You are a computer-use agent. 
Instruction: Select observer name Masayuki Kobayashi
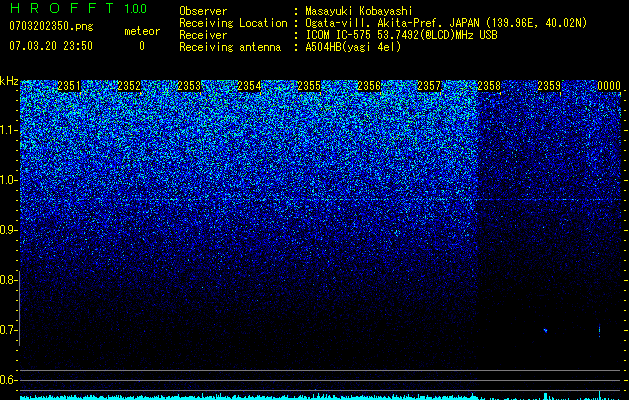pos(359,11)
